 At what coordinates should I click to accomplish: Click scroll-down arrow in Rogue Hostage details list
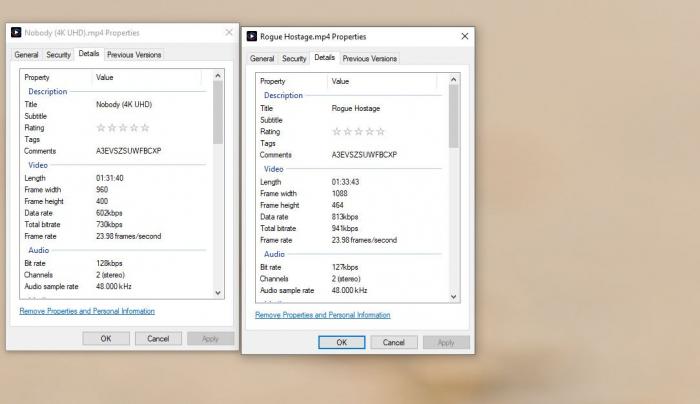454,297
